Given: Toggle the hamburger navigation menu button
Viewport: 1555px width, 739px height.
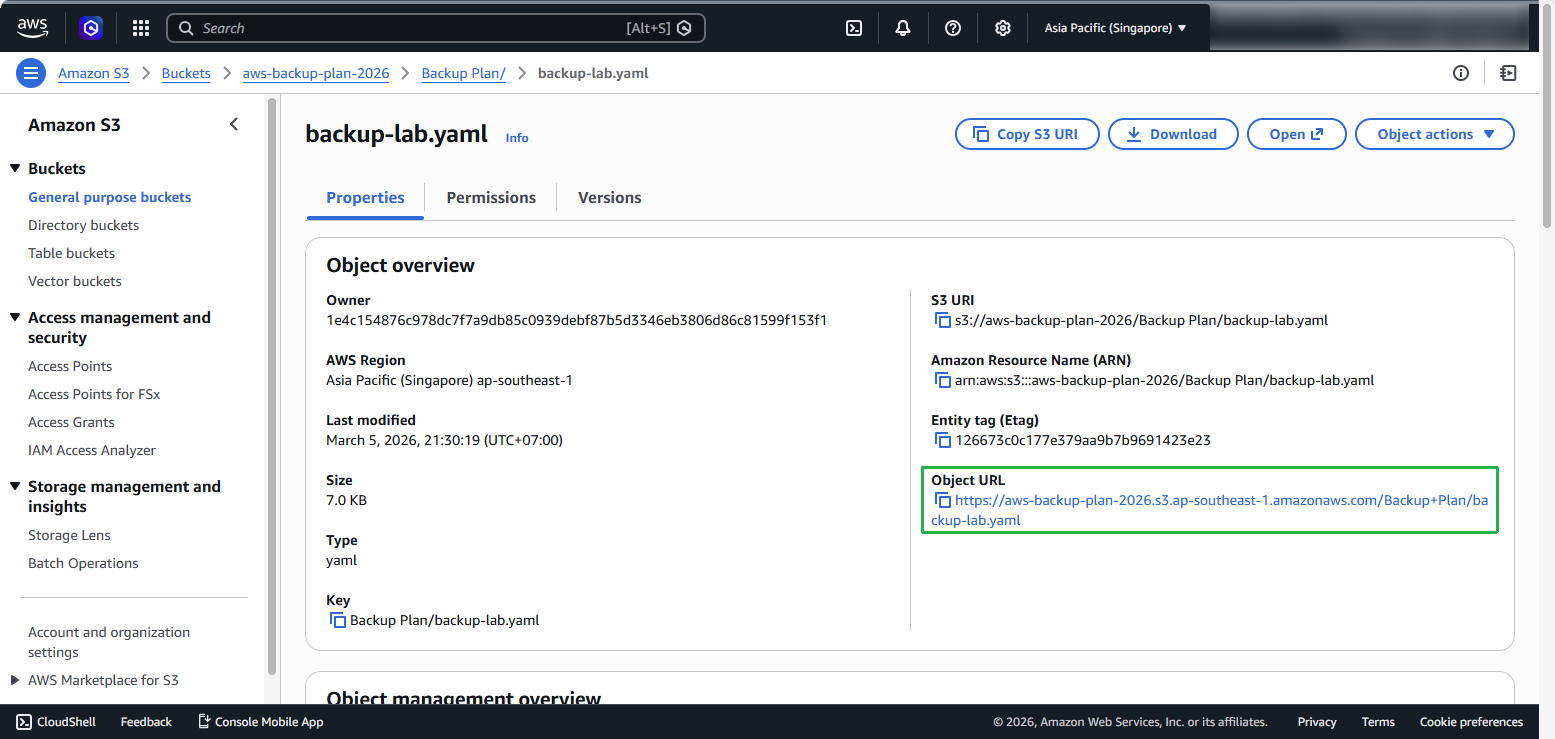Looking at the screenshot, I should point(31,73).
